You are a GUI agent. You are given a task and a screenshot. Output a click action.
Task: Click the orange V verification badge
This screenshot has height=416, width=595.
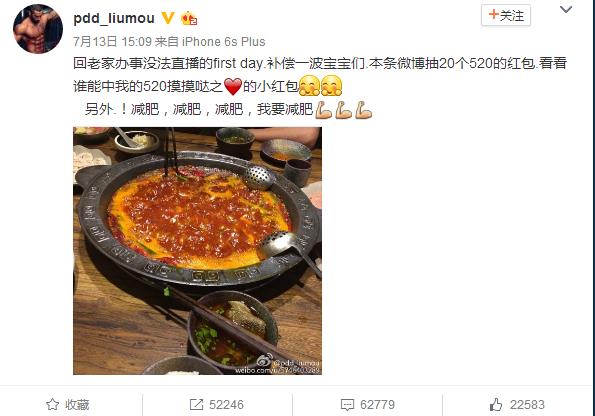pyautogui.click(x=168, y=17)
